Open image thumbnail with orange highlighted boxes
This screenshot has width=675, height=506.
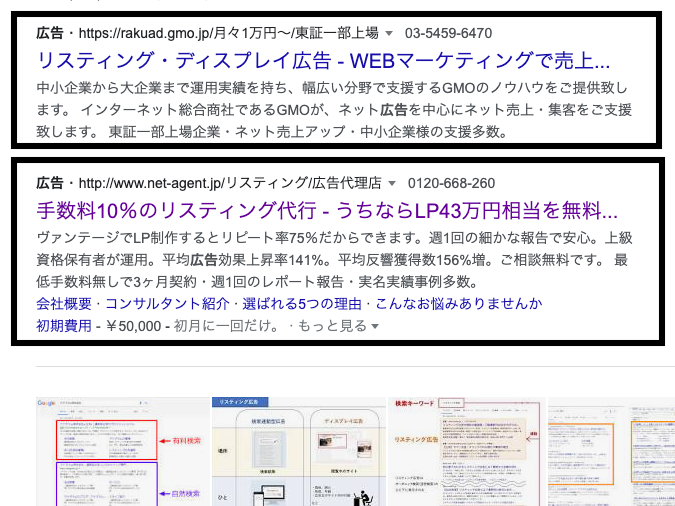pyautogui.click(x=611, y=452)
